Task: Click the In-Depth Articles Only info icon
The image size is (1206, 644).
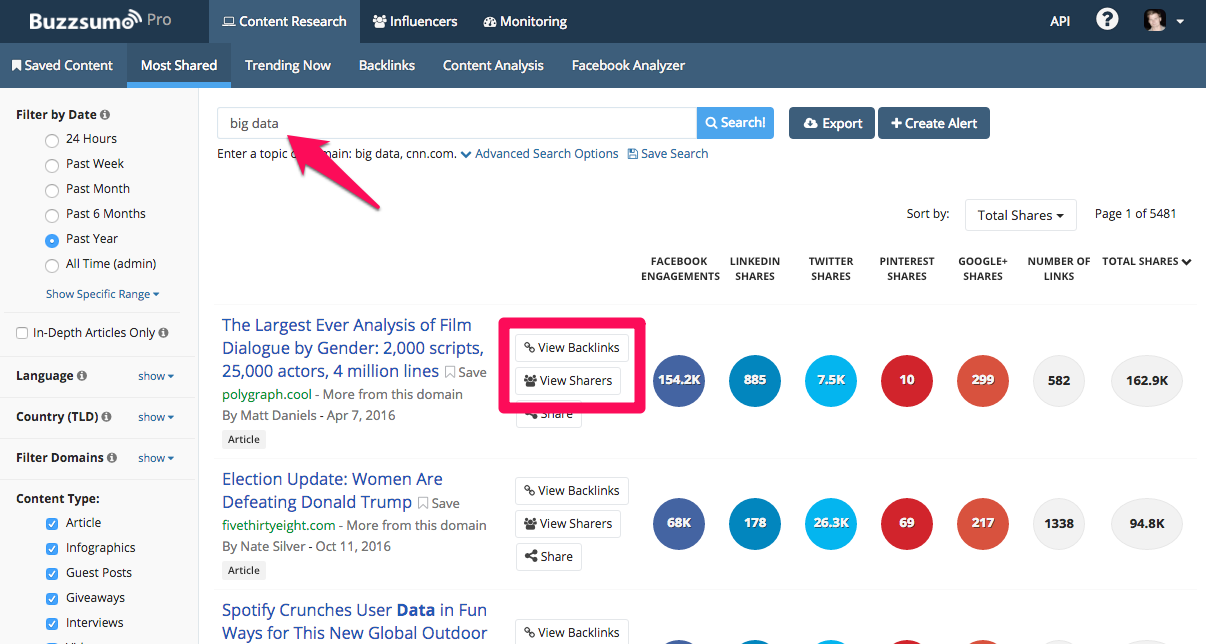Action: point(163,333)
